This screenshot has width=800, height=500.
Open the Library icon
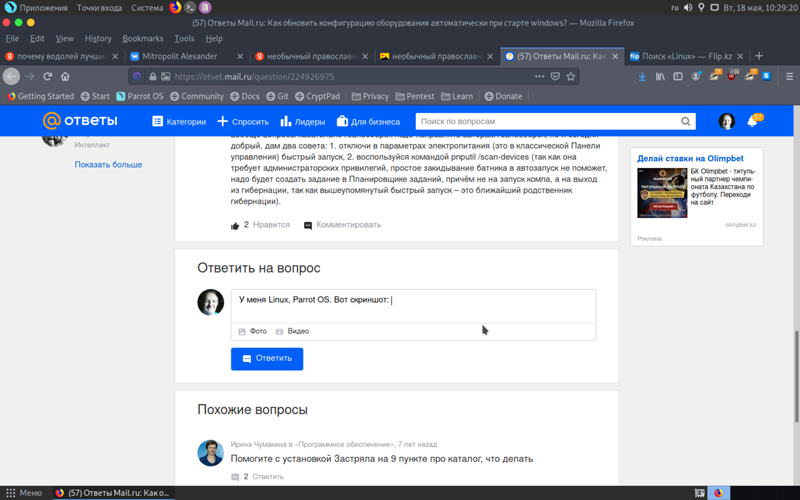tap(660, 77)
